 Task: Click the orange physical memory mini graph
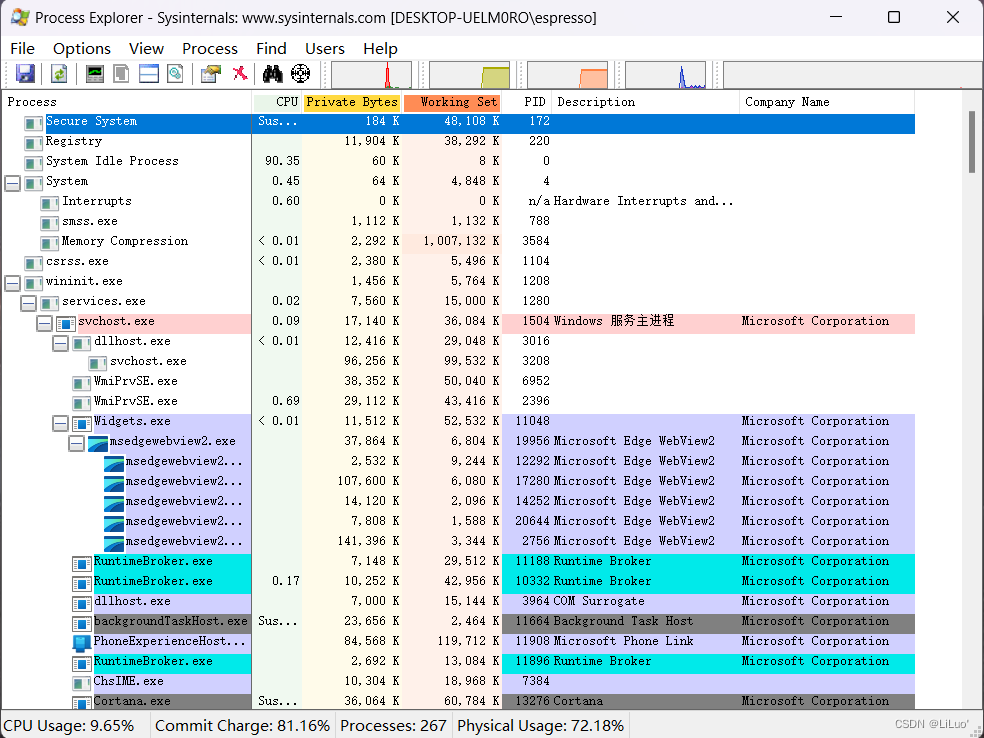click(567, 75)
